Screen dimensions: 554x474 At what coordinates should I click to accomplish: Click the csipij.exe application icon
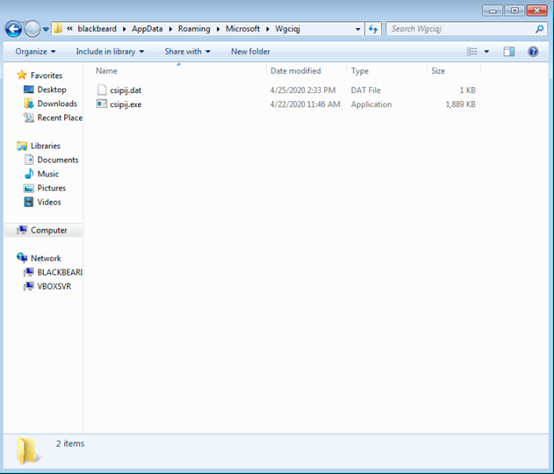[x=102, y=104]
